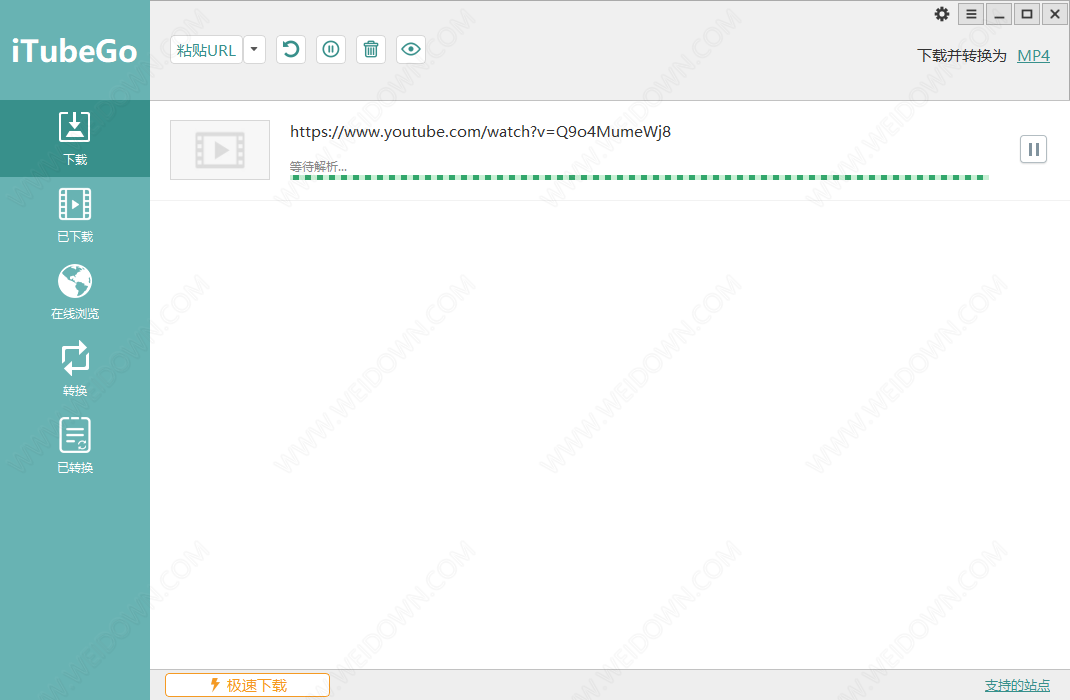This screenshot has width=1070, height=700.
Task: Maximize the iTubeGo window
Action: [x=1027, y=14]
